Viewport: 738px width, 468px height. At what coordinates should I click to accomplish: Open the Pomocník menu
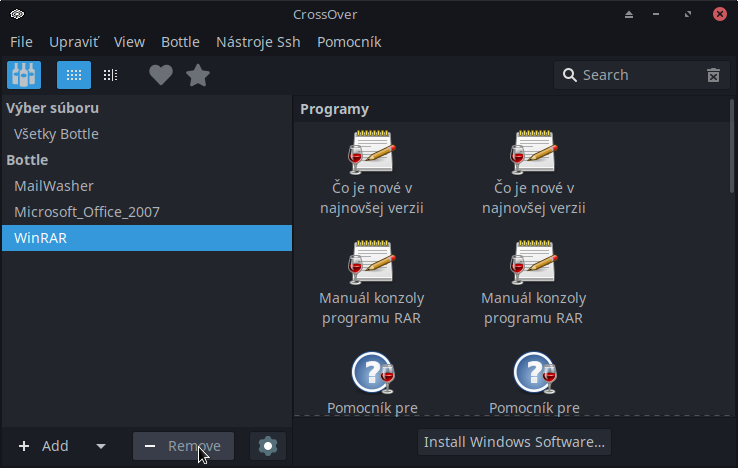pos(349,42)
